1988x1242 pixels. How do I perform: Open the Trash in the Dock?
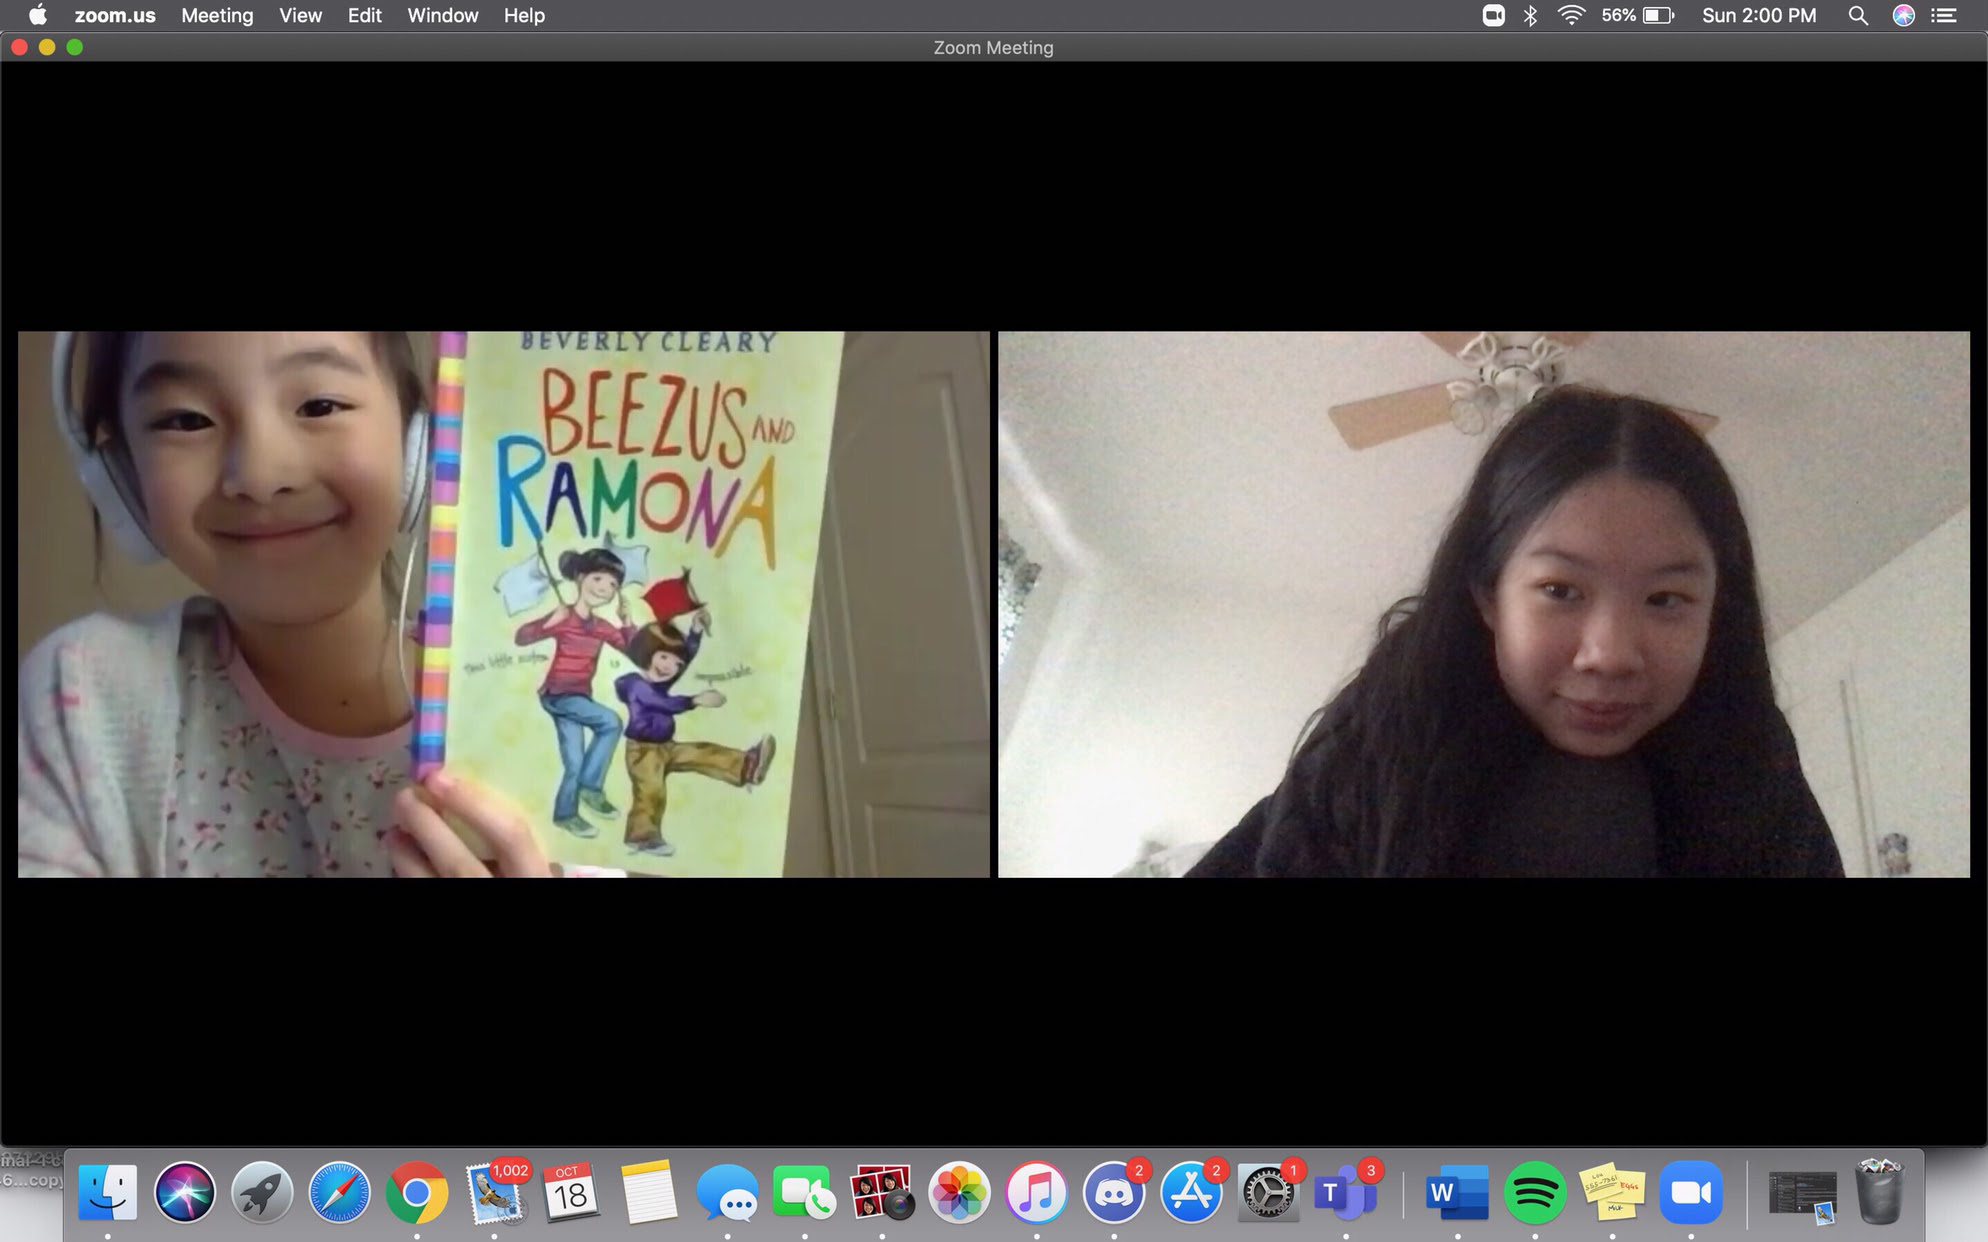click(x=1879, y=1190)
